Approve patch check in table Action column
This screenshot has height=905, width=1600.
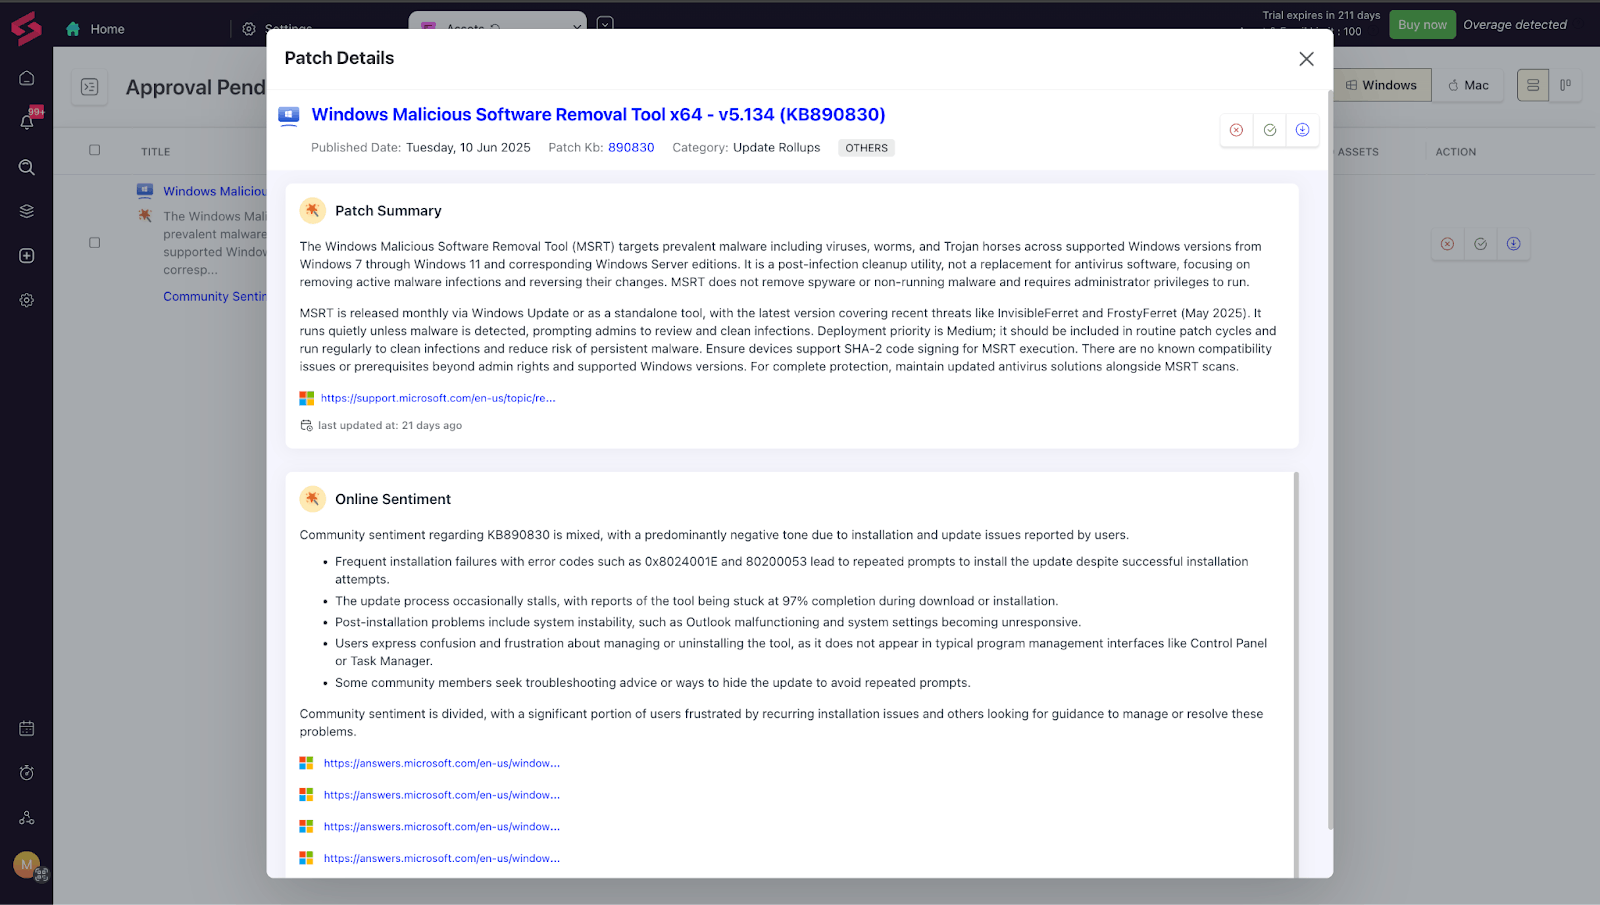click(1481, 244)
